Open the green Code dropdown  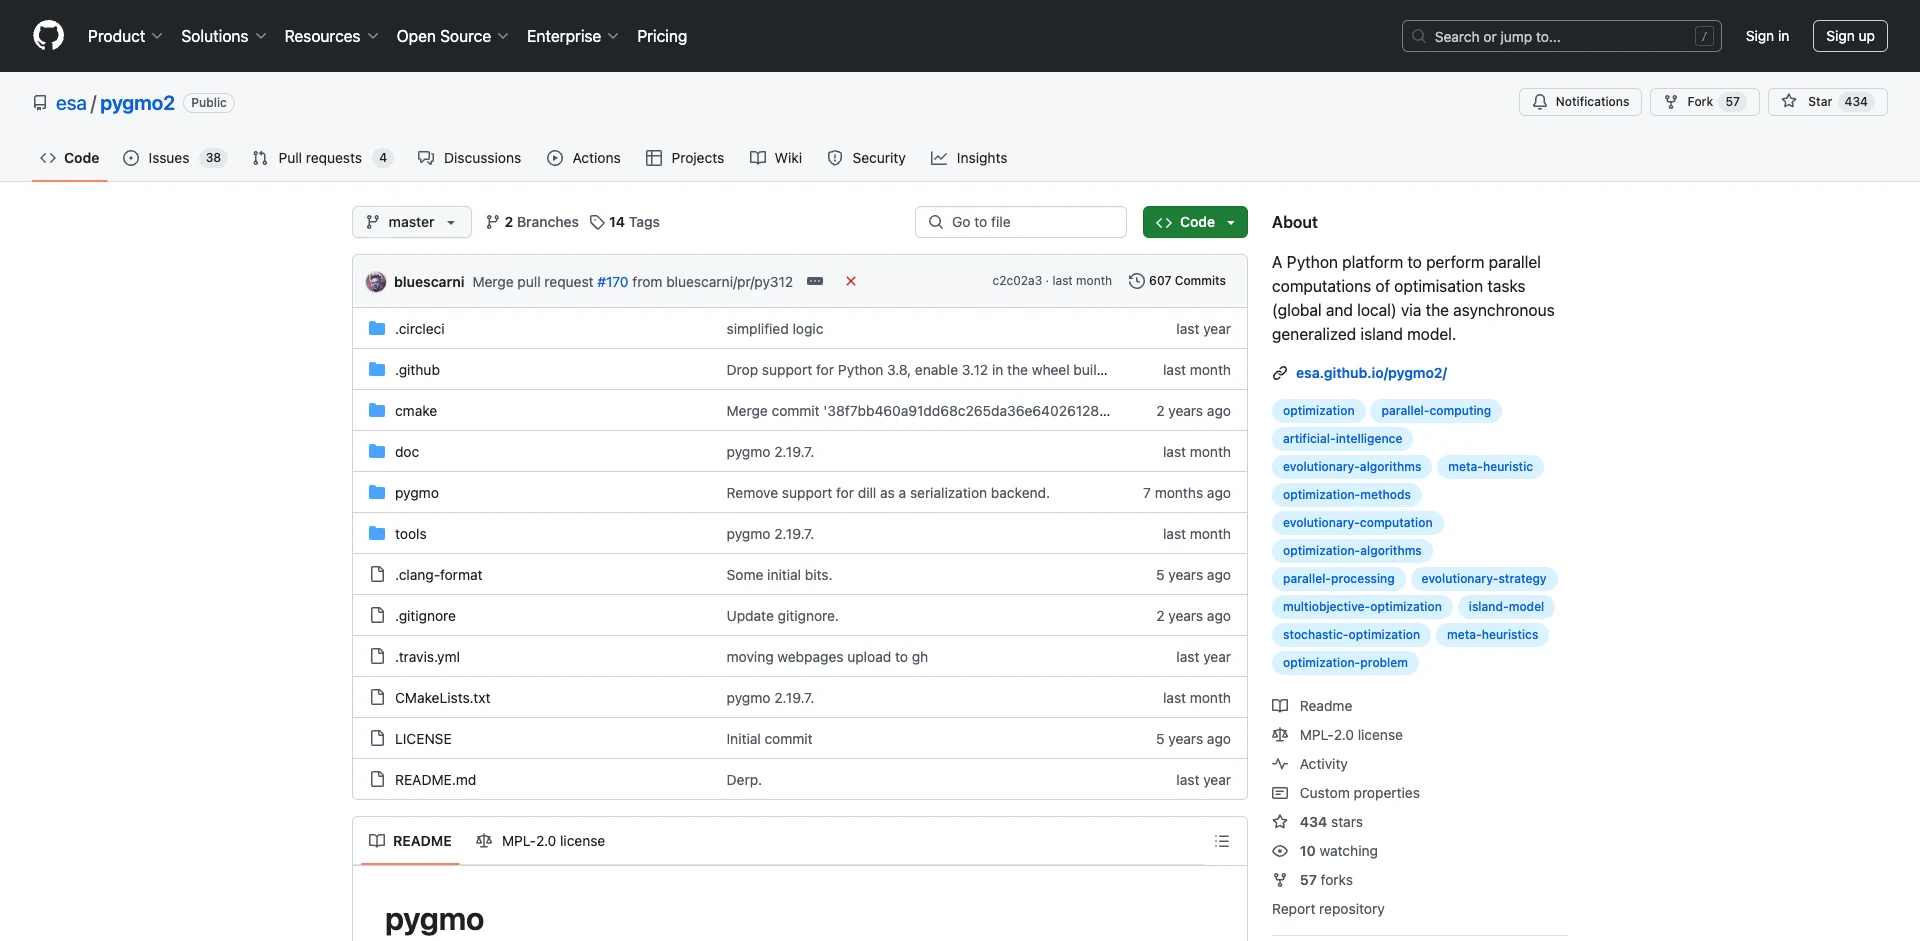pos(1195,222)
